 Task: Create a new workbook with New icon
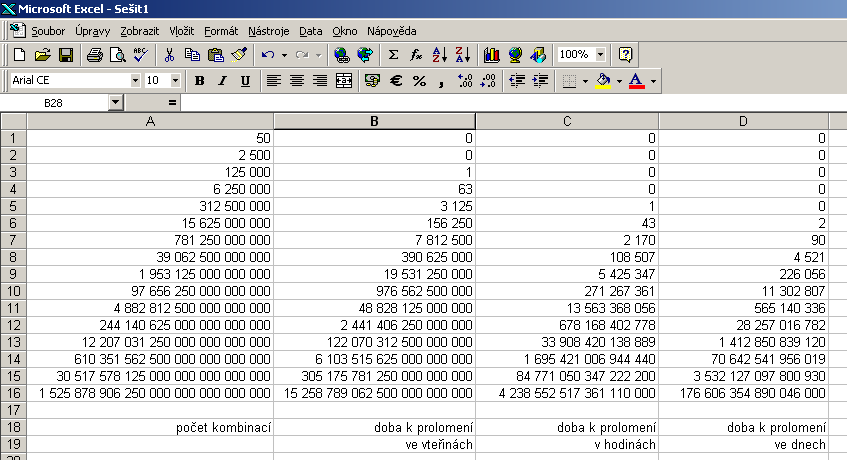[x=19, y=55]
